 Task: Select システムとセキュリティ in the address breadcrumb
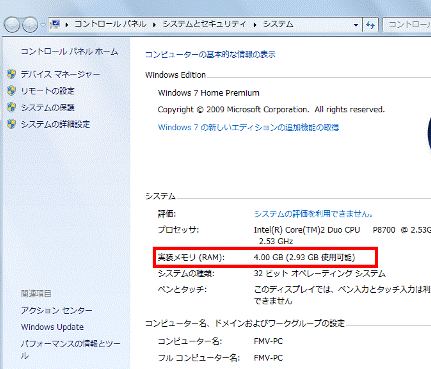[204, 24]
